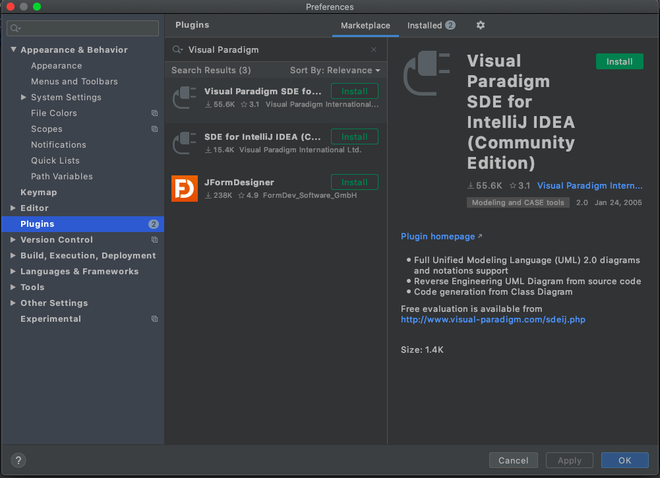
Task: Select Keymap in the settings tree
Action: [x=39, y=192]
